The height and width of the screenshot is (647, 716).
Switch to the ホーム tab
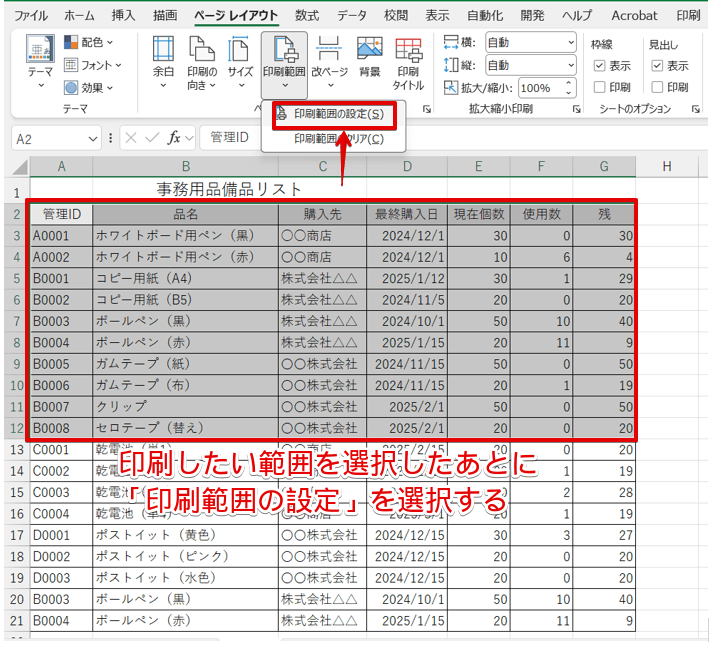79,16
